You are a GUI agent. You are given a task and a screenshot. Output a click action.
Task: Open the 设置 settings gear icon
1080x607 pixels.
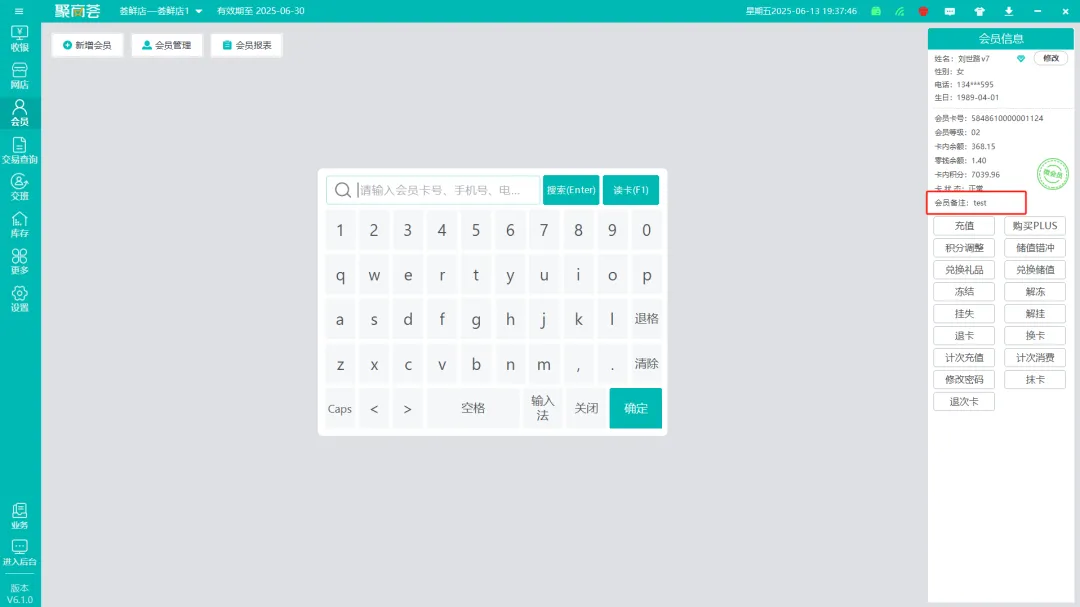[20, 299]
